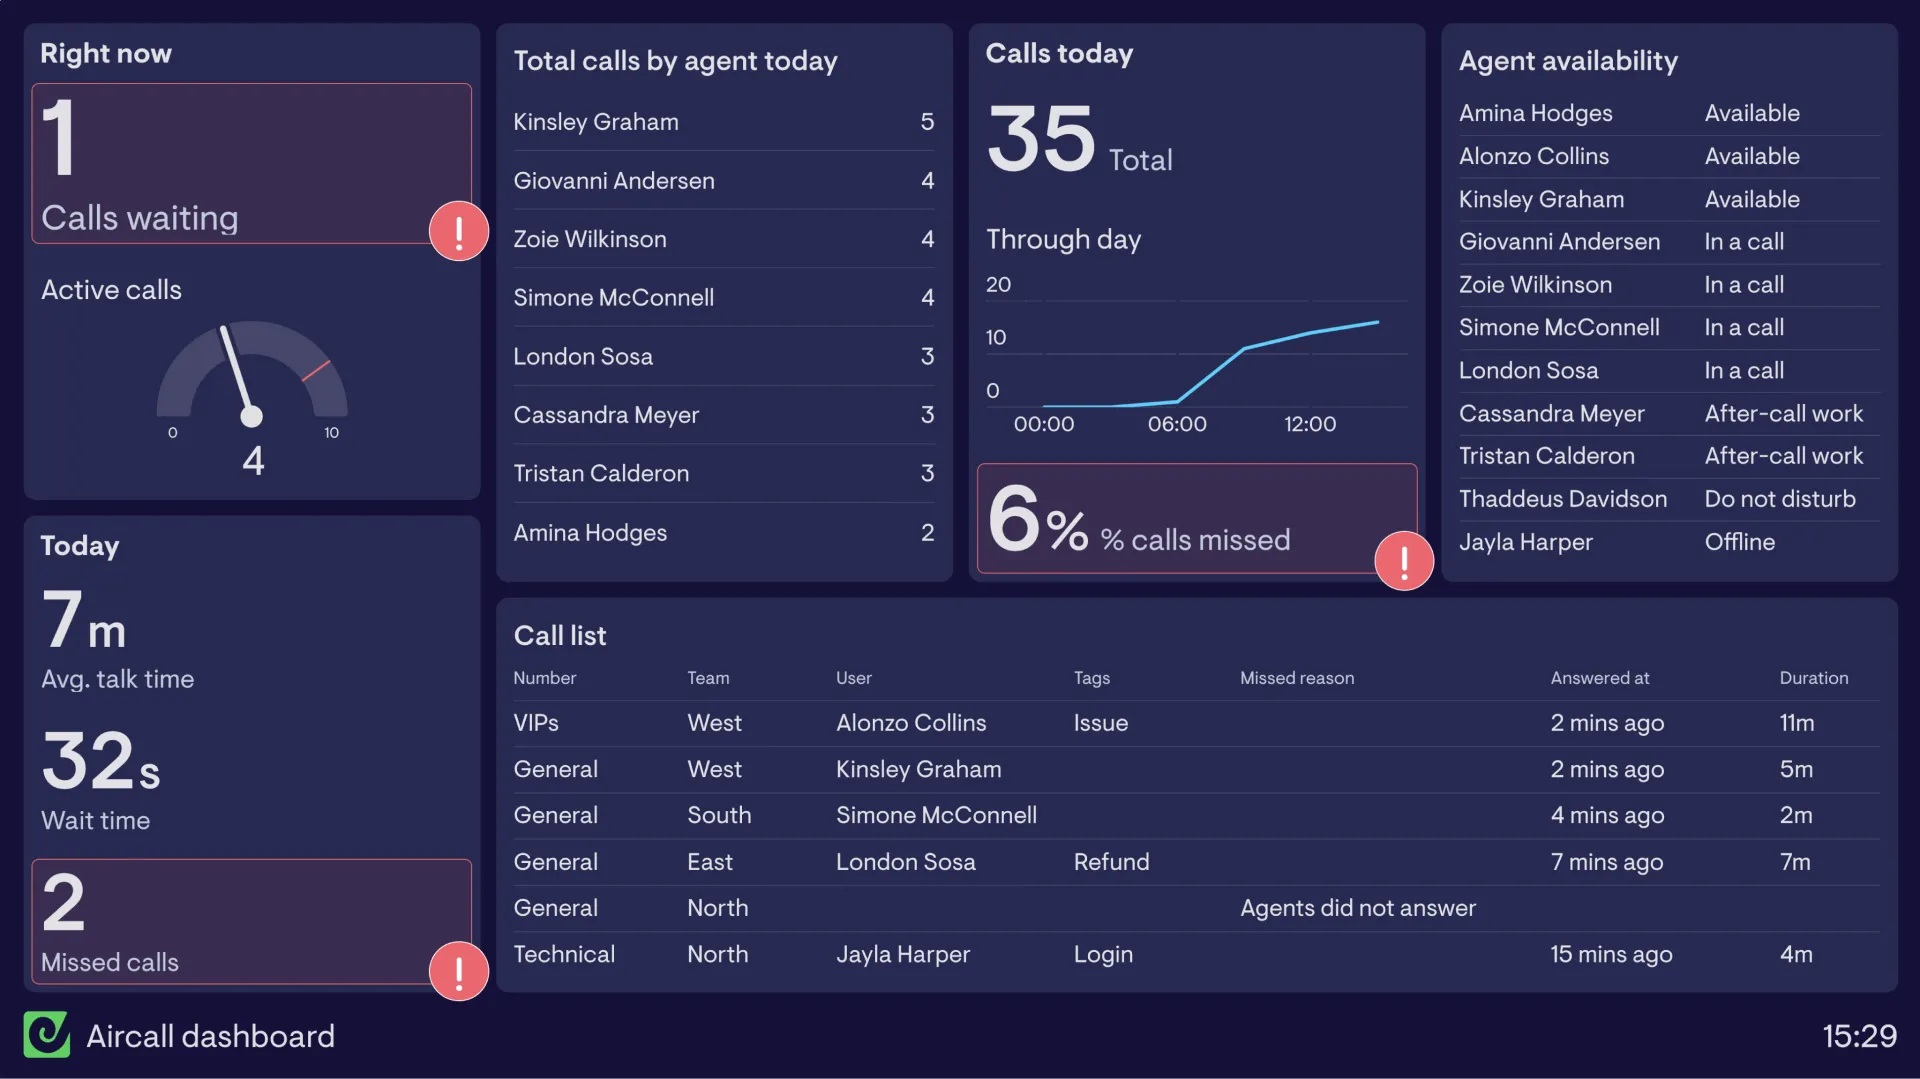1920x1079 pixels.
Task: Click the Agents did not answer missed reason
Action: coord(1357,908)
